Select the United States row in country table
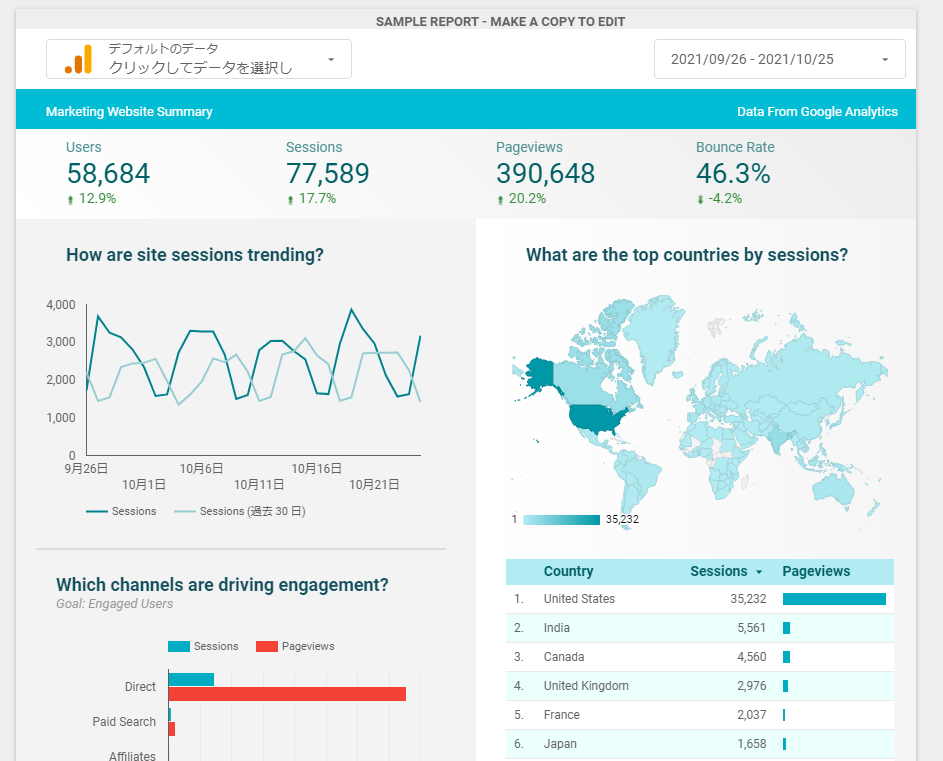The width and height of the screenshot is (943, 761). tap(699, 599)
